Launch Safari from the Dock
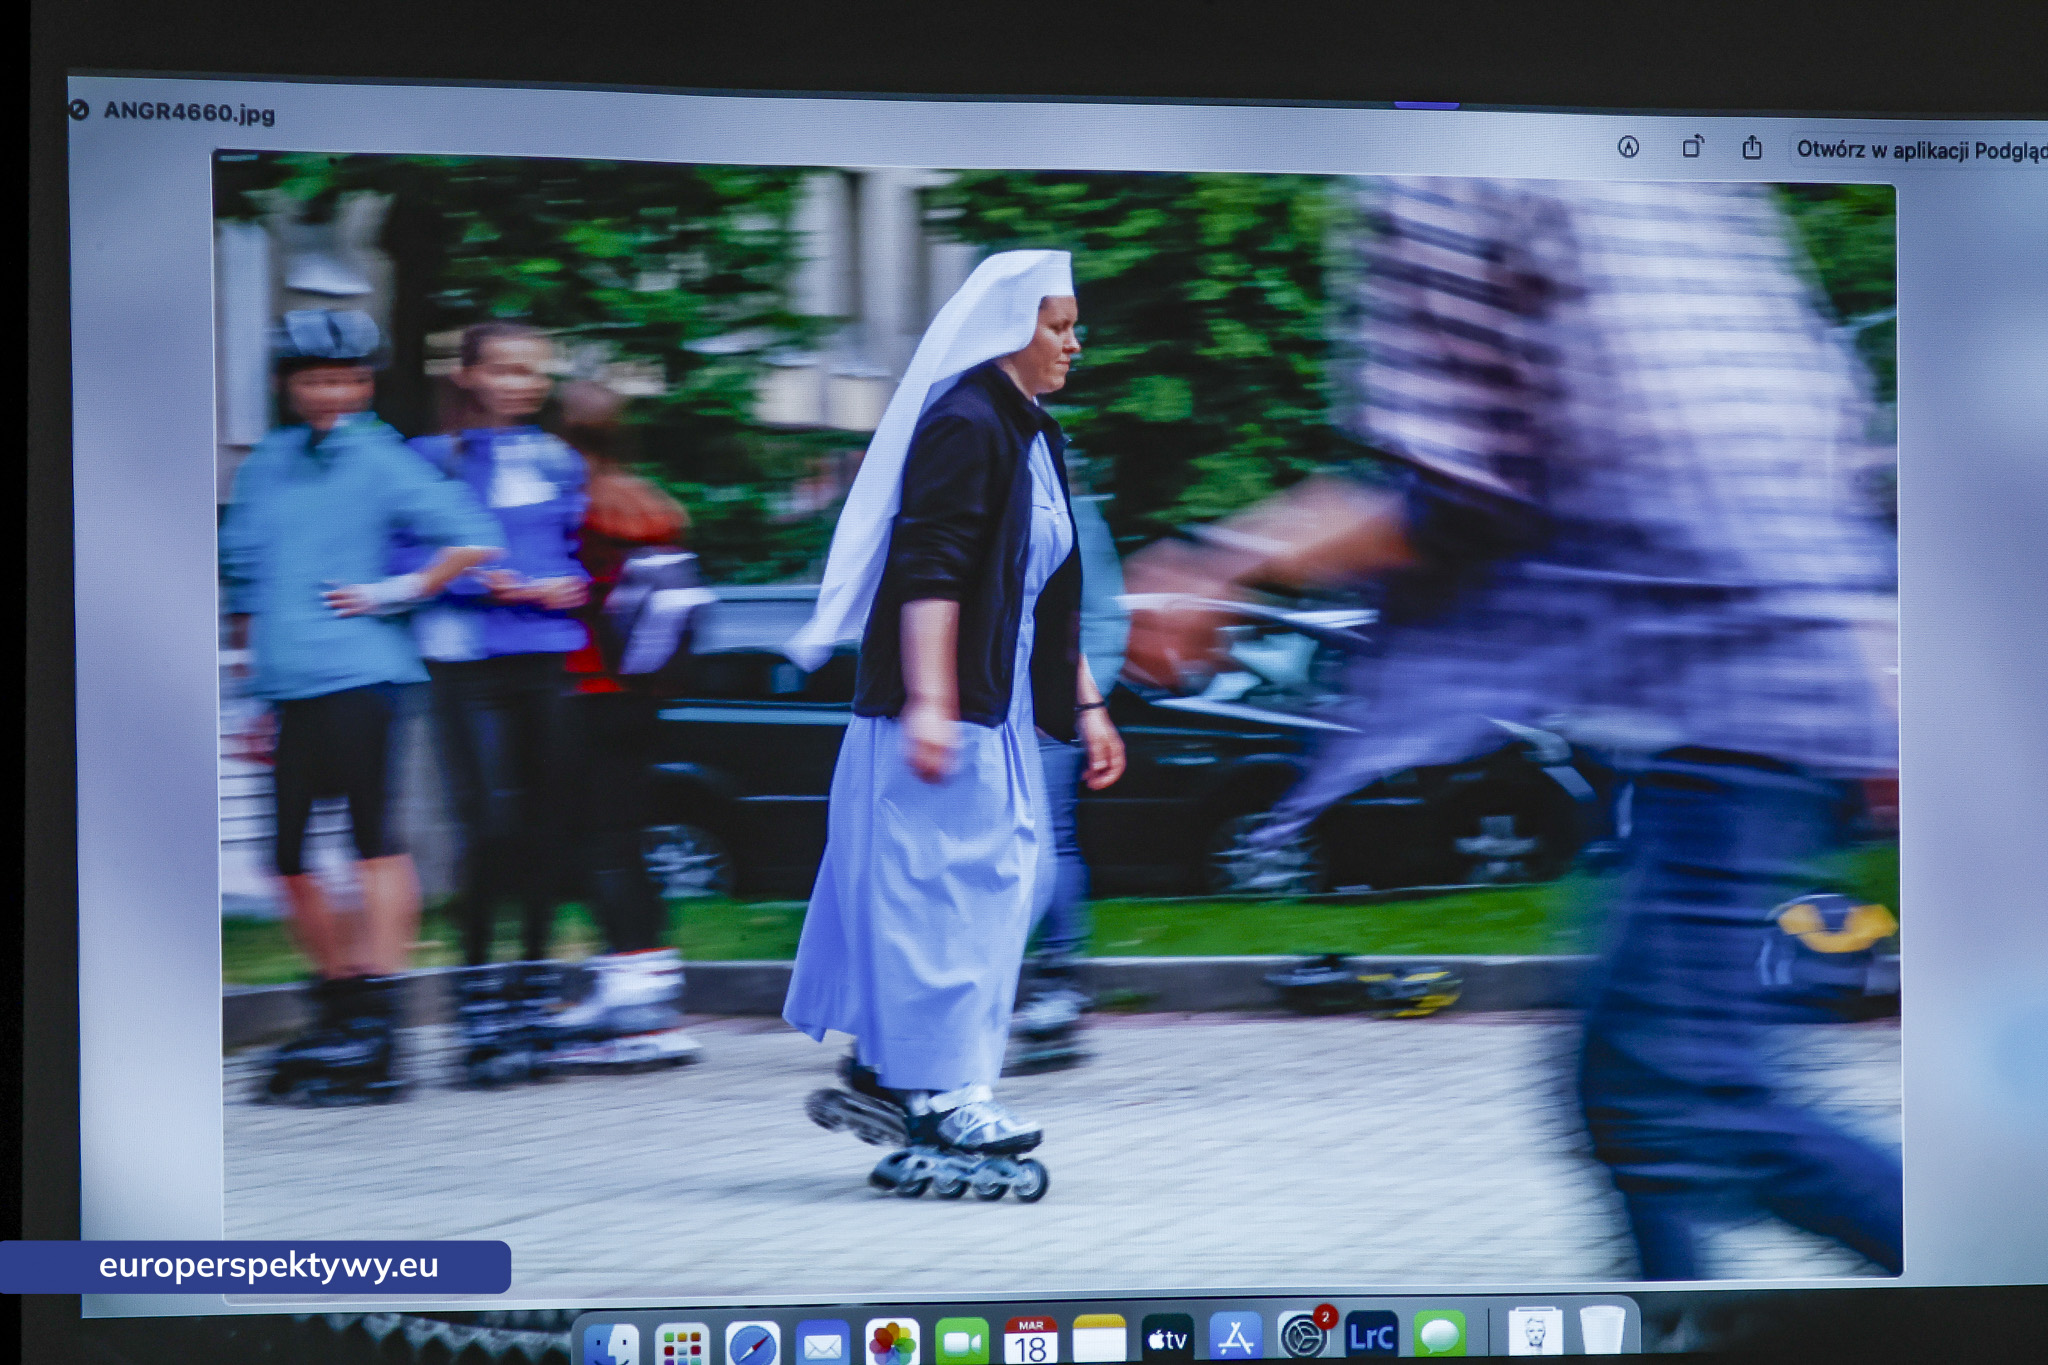Viewport: 2048px width, 1365px height. 752,1344
